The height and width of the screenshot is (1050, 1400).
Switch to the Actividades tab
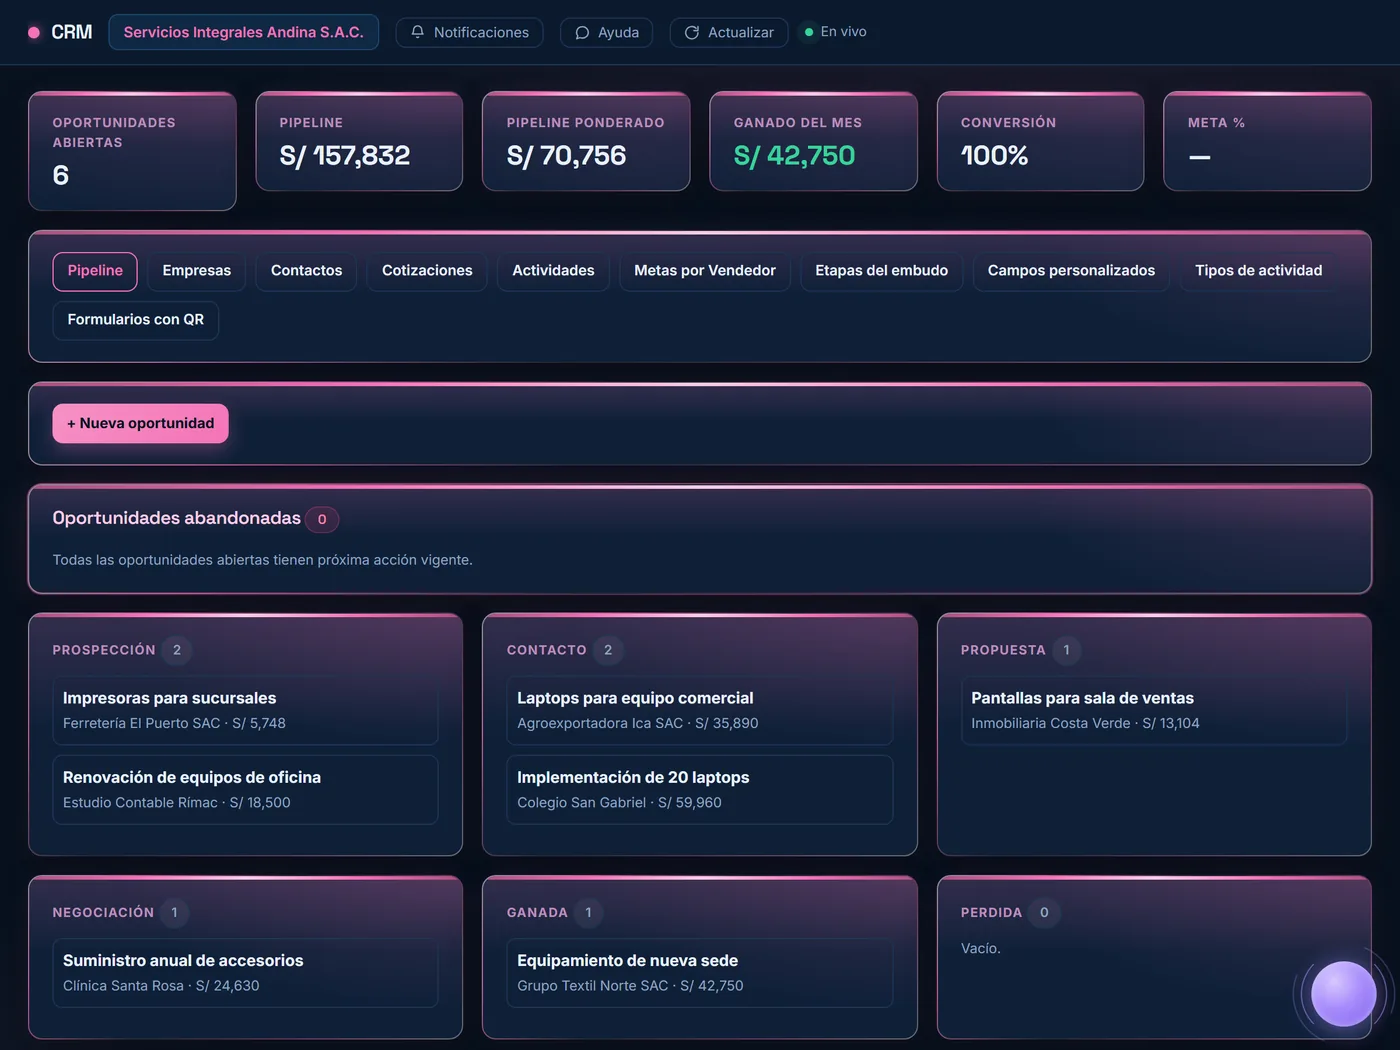tap(553, 271)
